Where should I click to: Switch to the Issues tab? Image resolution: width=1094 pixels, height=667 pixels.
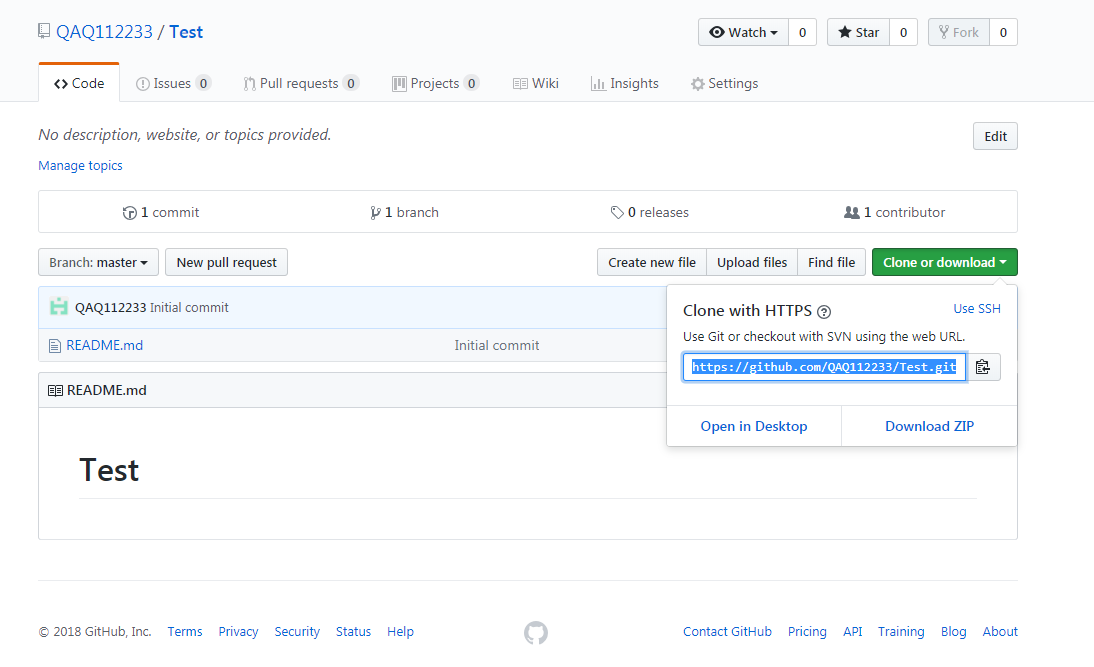click(173, 83)
